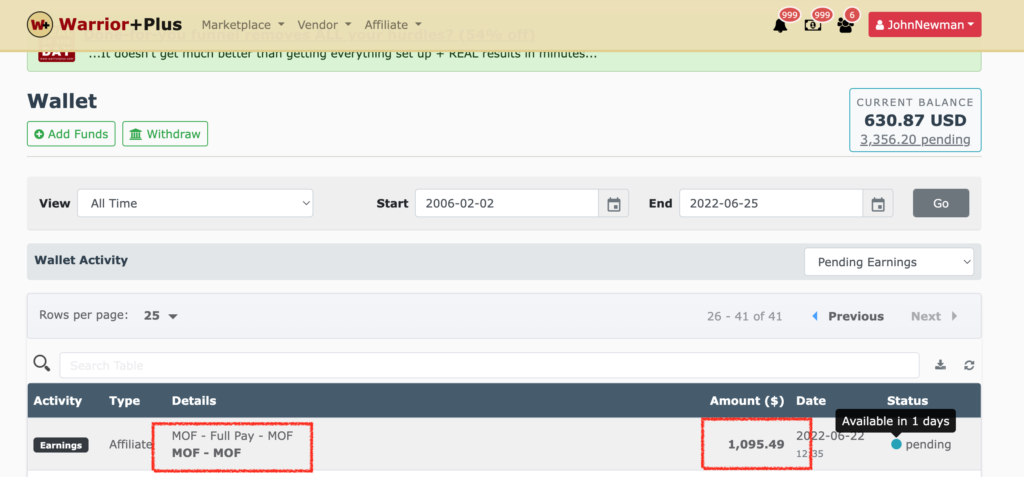The height and width of the screenshot is (477, 1024).
Task: Click the Start date field
Action: click(x=507, y=203)
